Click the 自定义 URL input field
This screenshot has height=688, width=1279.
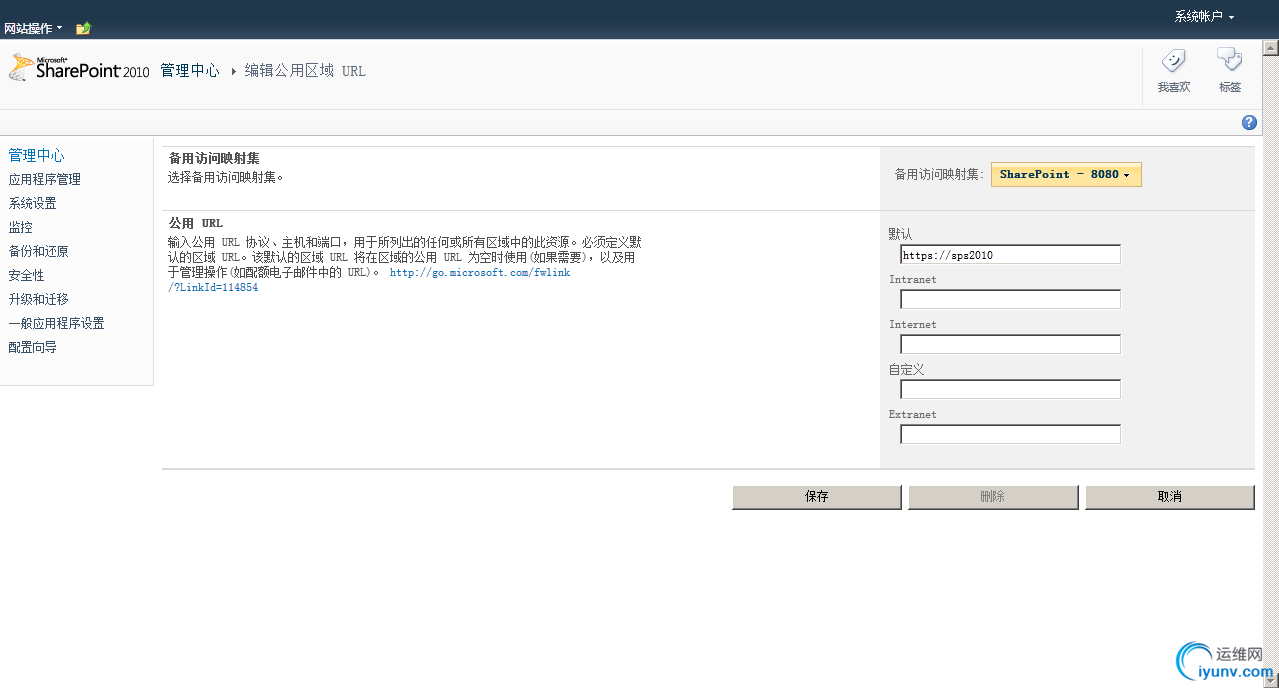[1010, 389]
